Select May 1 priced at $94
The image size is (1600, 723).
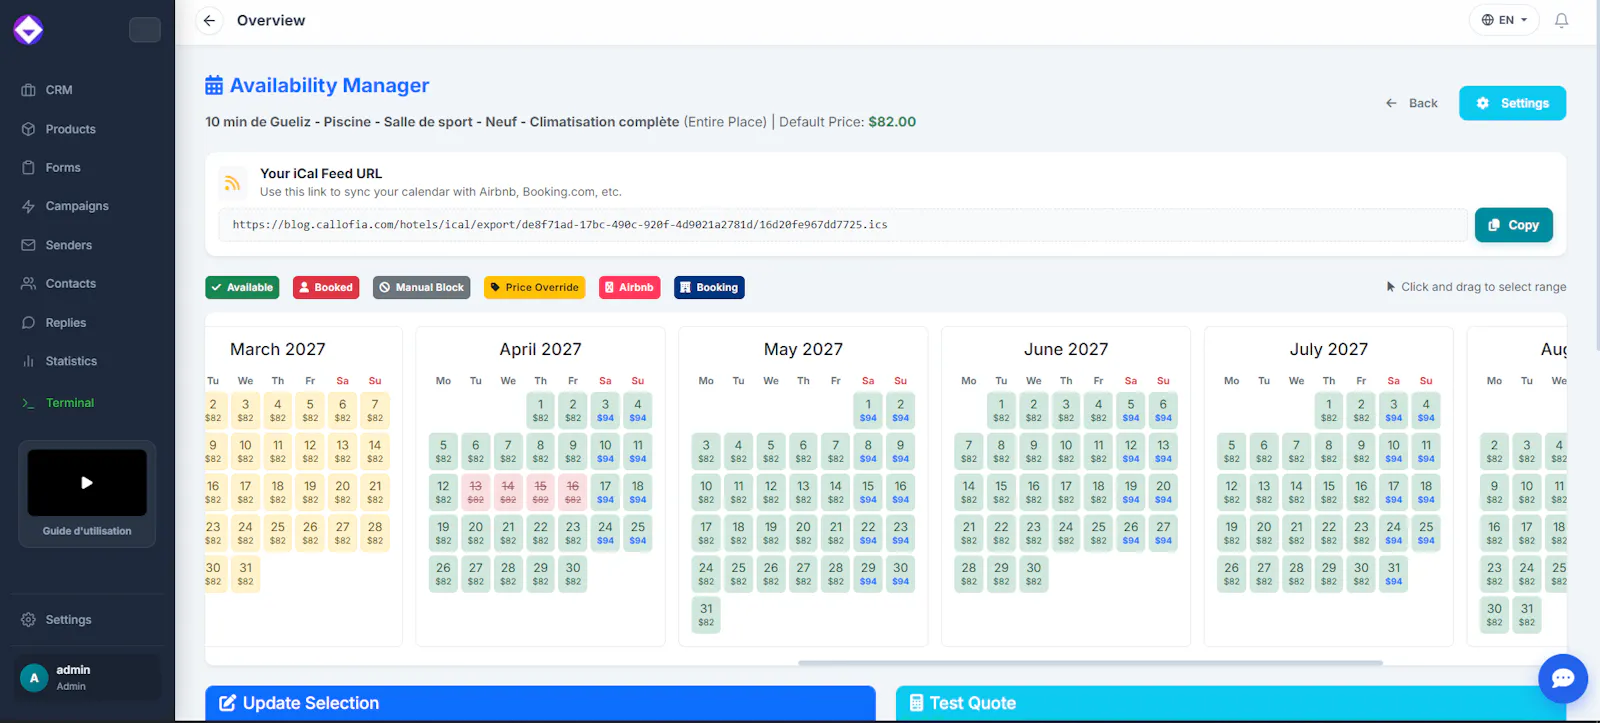(868, 410)
